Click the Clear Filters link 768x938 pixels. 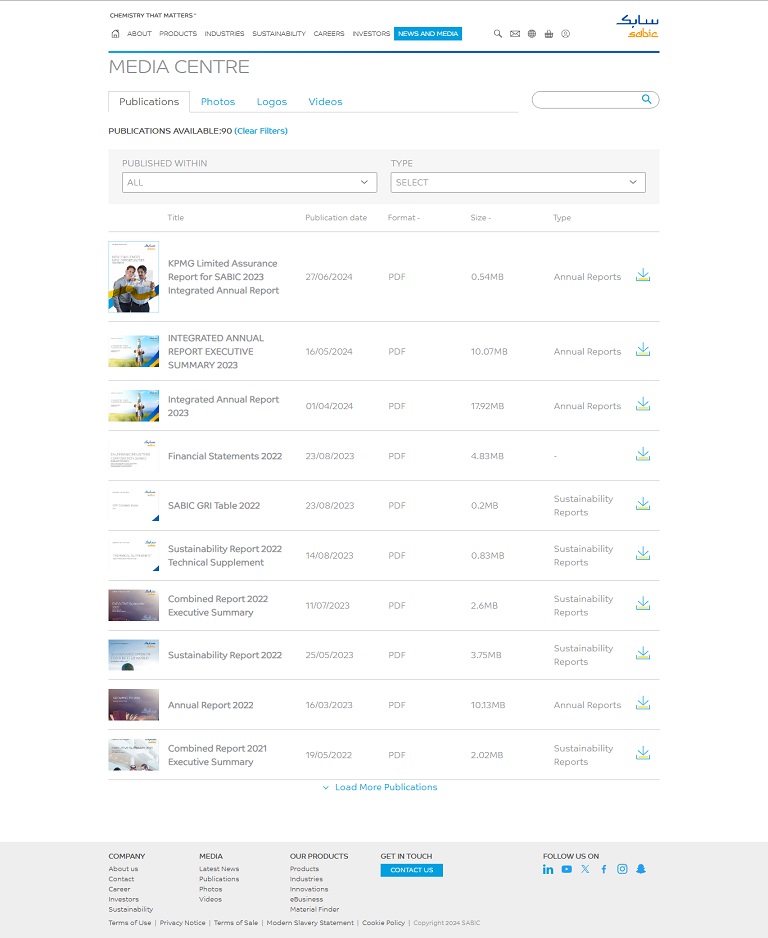pyautogui.click(x=261, y=131)
